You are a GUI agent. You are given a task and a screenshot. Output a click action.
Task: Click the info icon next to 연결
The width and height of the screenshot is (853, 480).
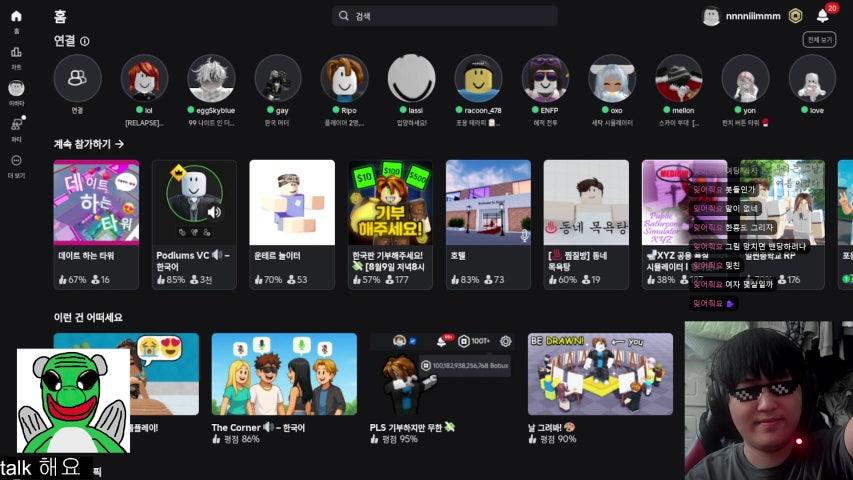coord(85,41)
